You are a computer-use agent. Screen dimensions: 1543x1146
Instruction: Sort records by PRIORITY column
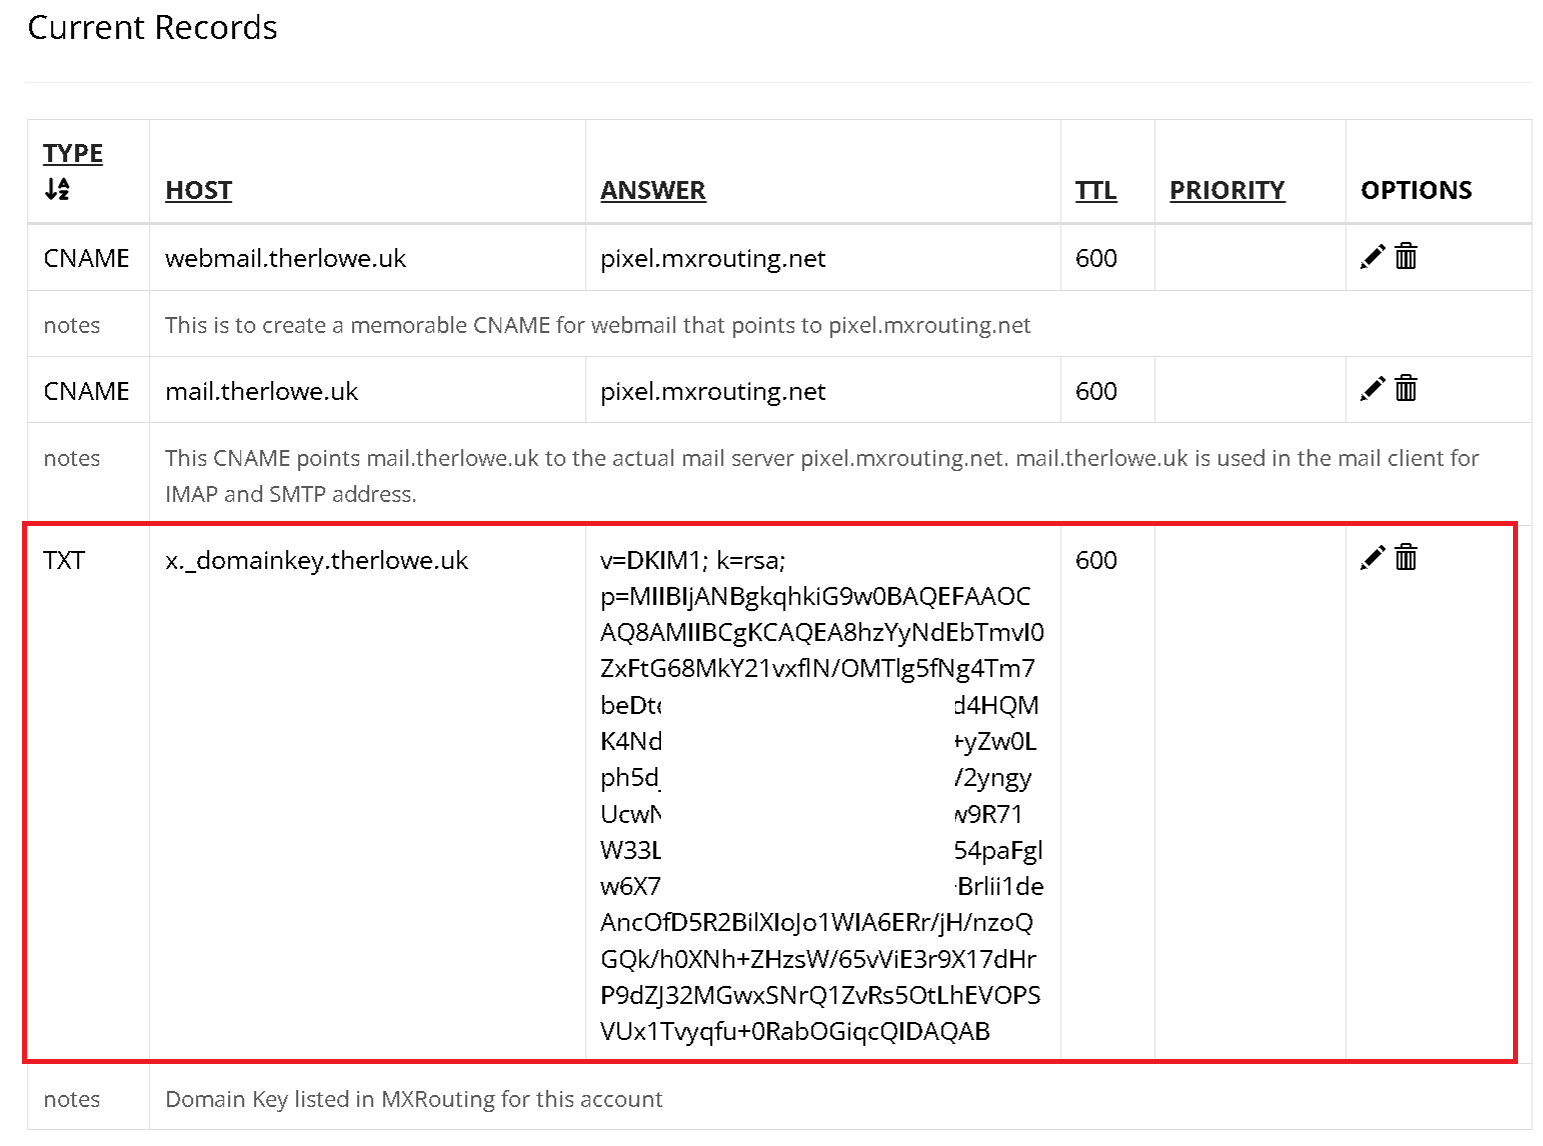tap(1227, 190)
